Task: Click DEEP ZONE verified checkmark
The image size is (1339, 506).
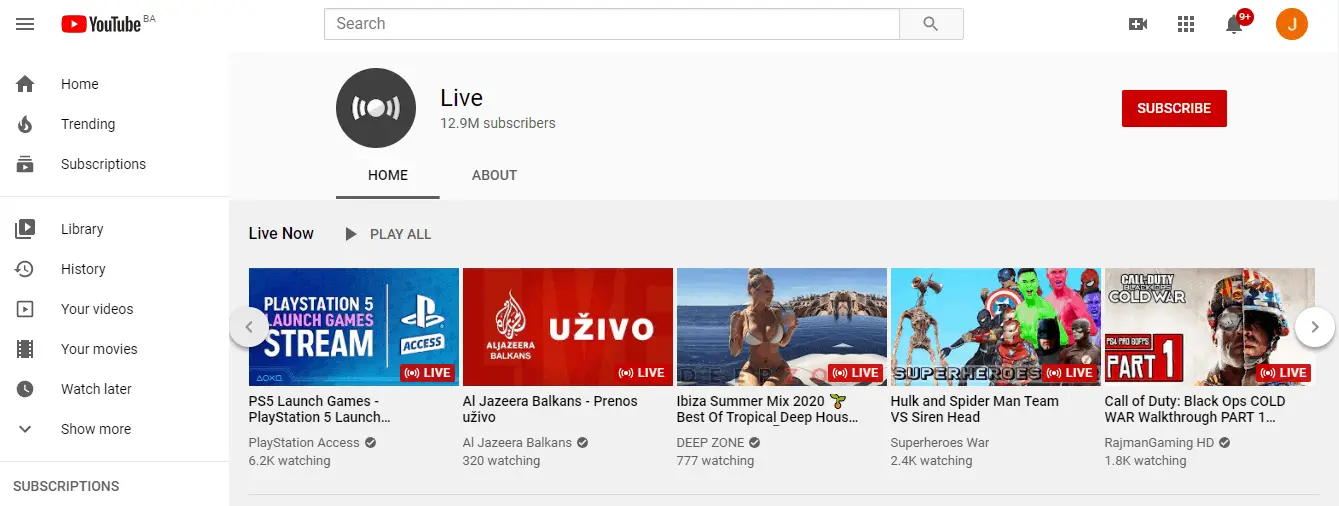Action: (755, 443)
